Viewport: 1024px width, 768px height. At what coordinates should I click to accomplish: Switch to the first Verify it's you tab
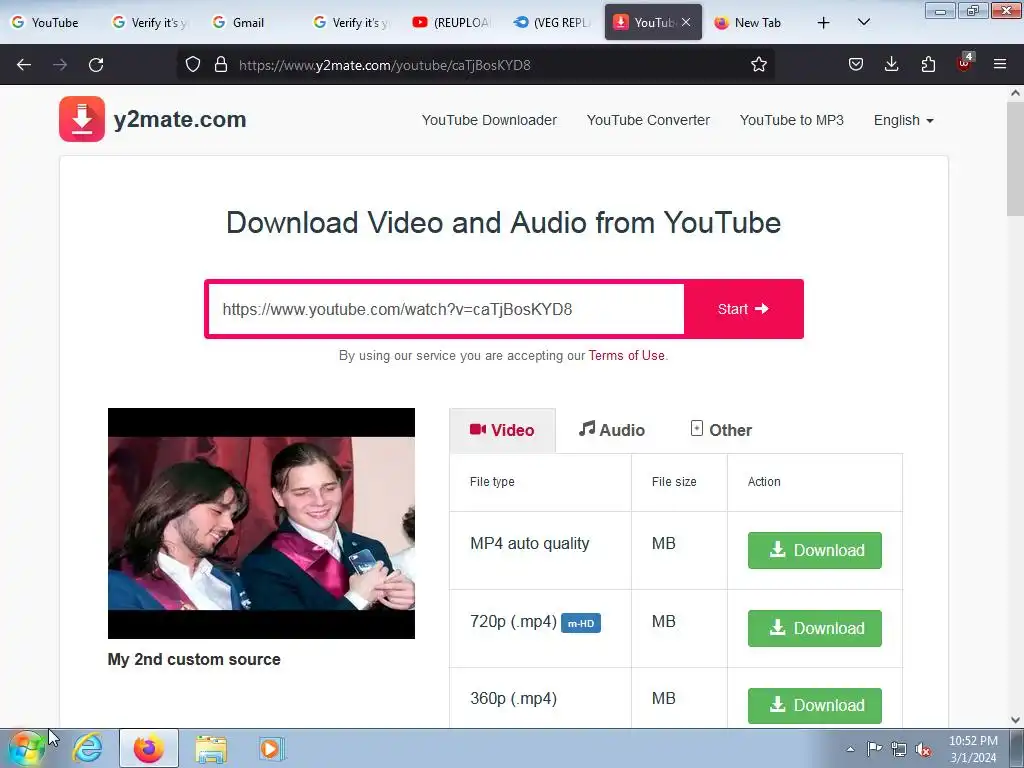point(150,22)
